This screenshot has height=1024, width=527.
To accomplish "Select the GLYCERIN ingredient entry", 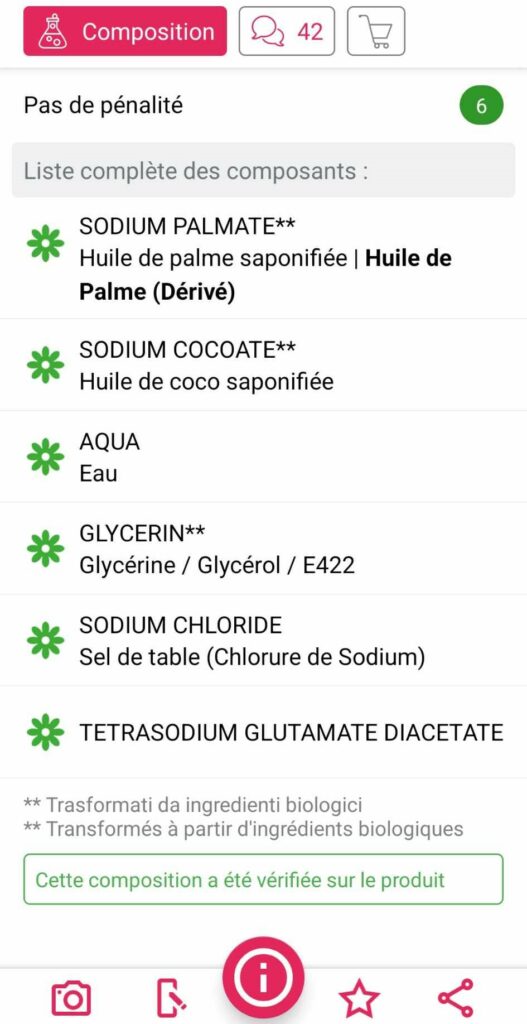I will [x=263, y=549].
